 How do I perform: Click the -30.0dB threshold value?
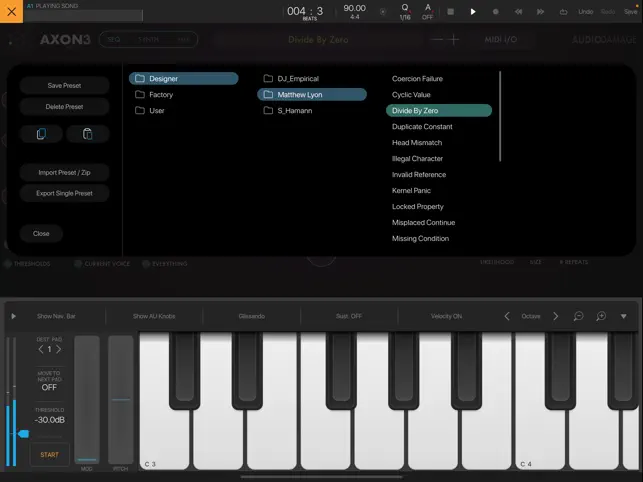click(x=50, y=420)
